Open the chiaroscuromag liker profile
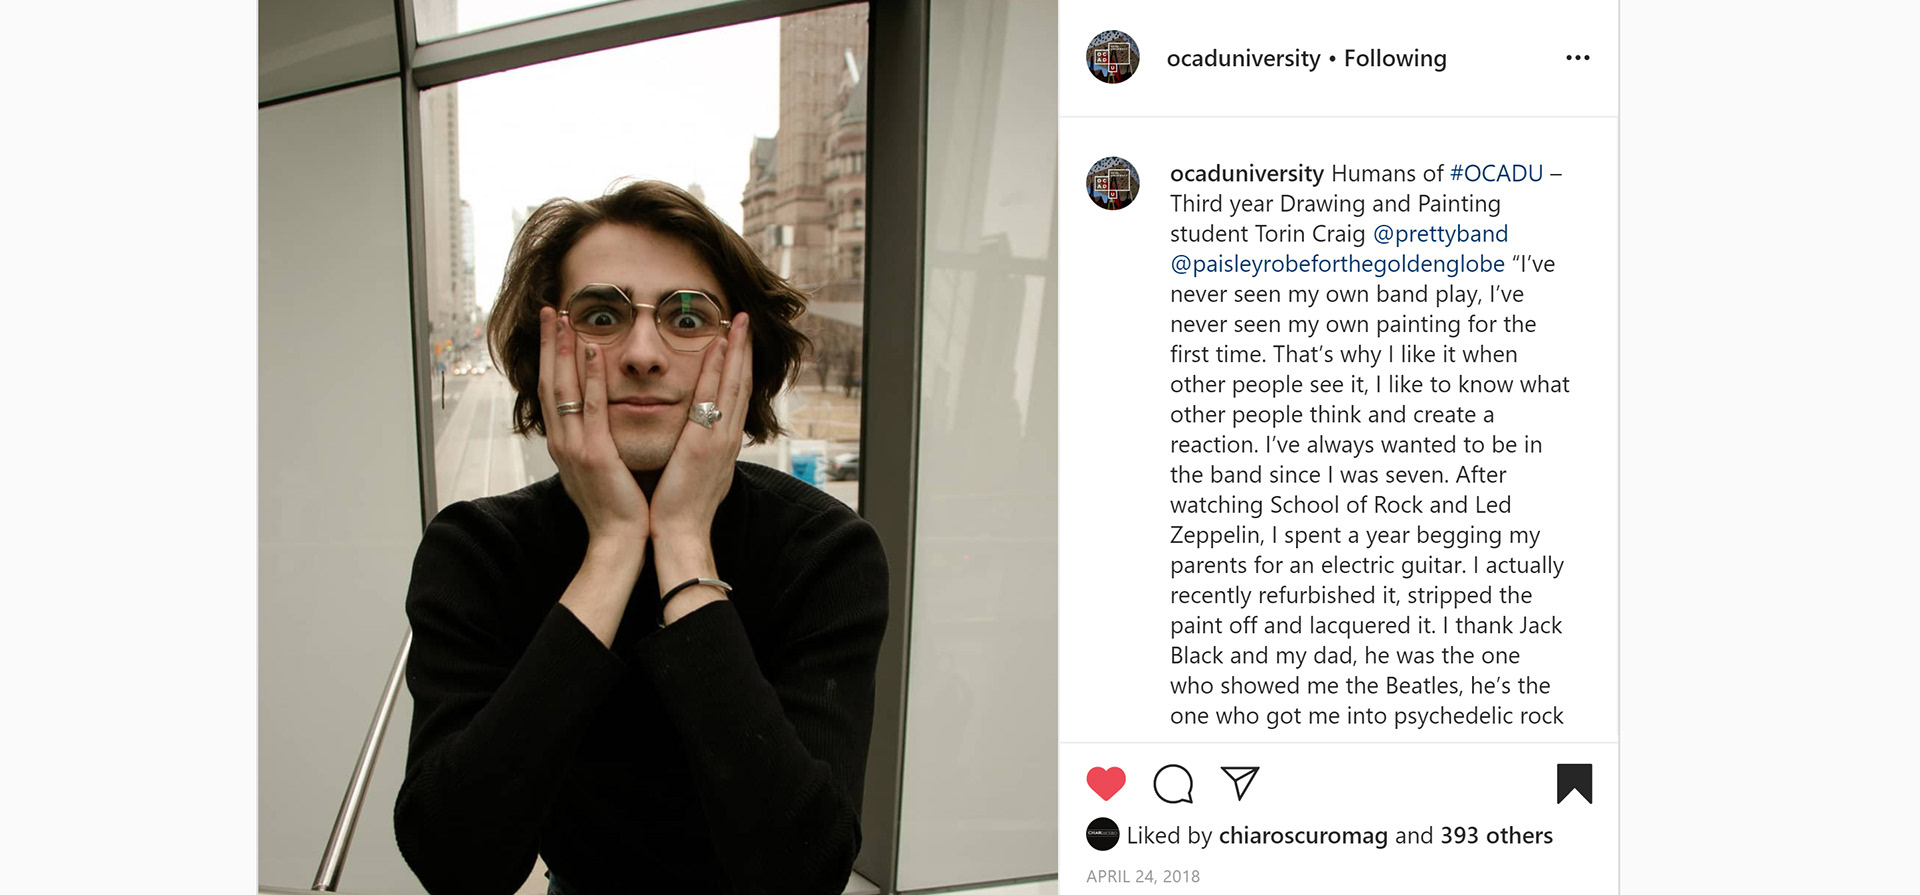Viewport: 1920px width, 895px height. click(1303, 835)
